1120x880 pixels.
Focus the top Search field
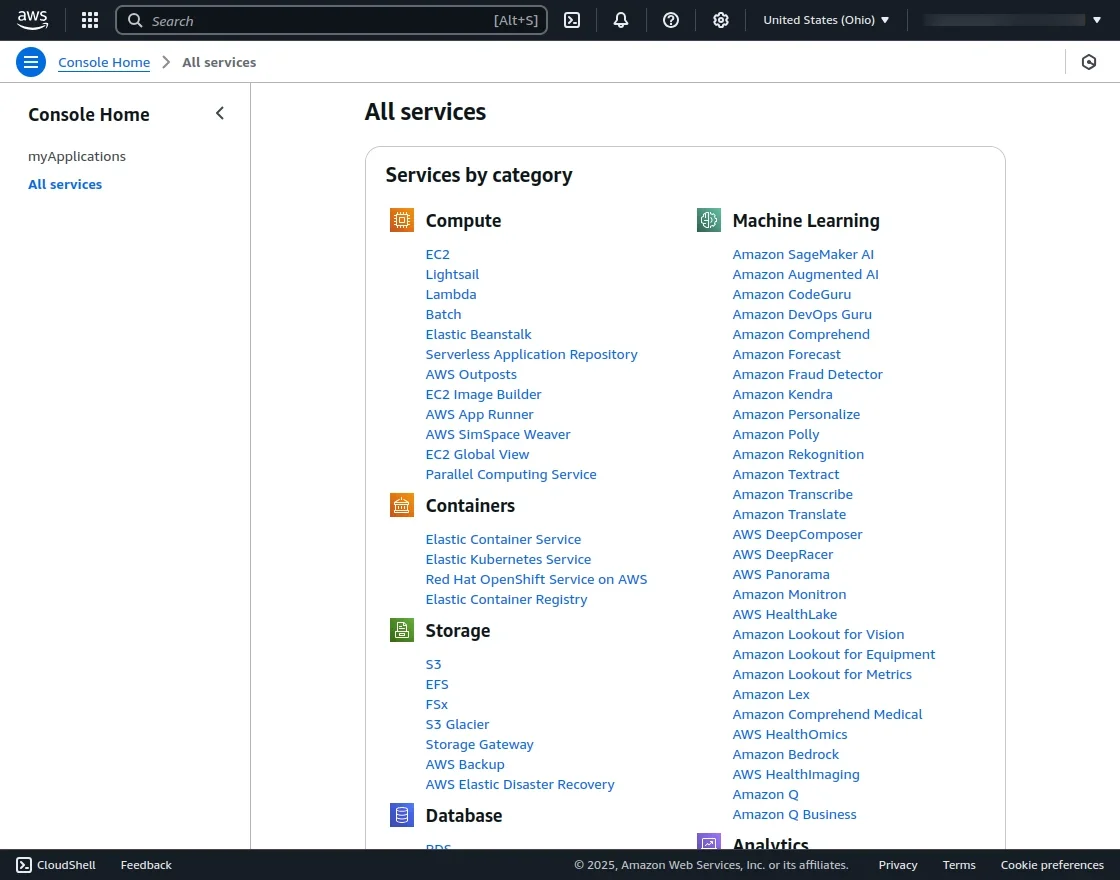[331, 20]
